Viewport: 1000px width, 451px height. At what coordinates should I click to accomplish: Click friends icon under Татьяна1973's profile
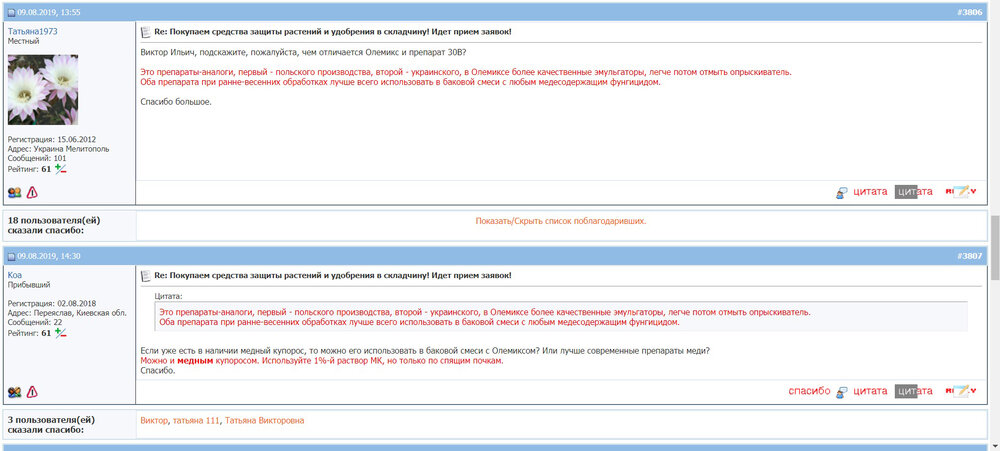coord(15,192)
